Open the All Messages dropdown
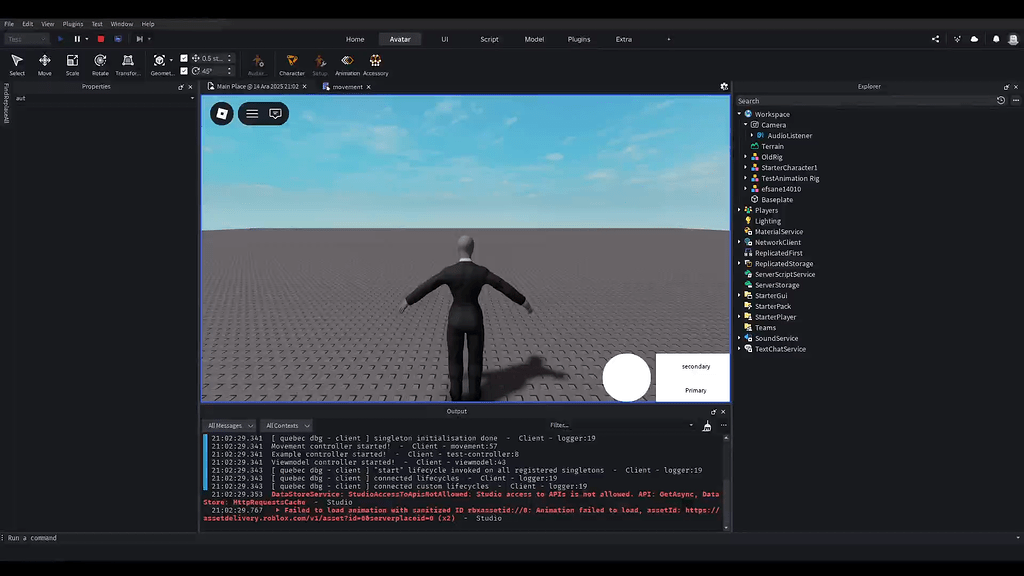1024x576 pixels. tap(230, 425)
